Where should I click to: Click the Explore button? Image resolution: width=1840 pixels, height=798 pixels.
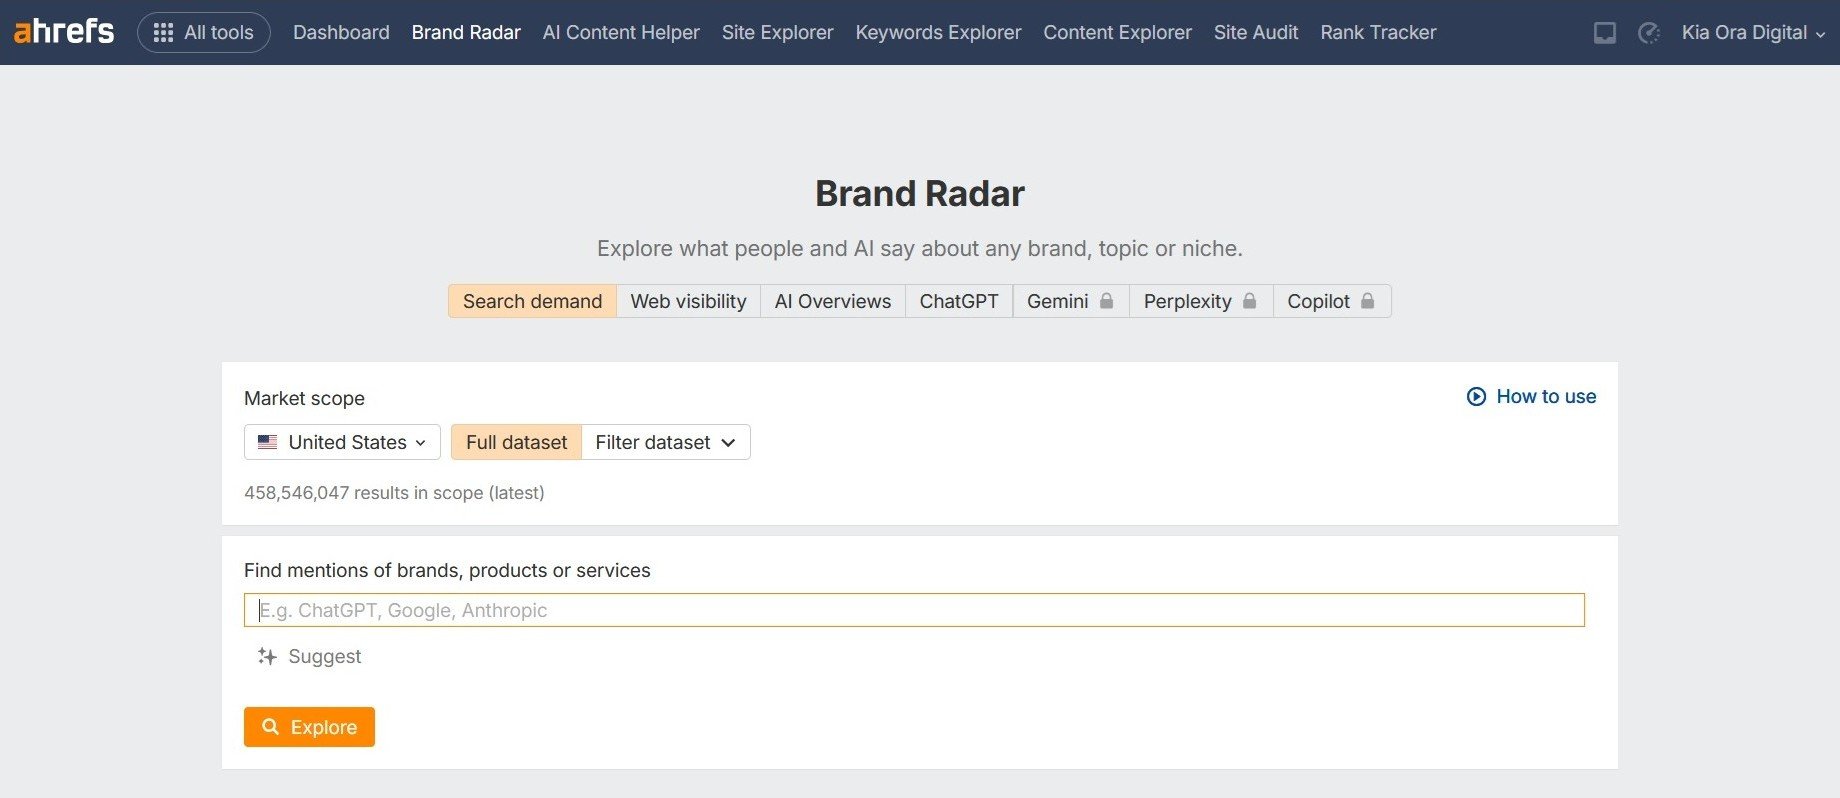point(309,727)
